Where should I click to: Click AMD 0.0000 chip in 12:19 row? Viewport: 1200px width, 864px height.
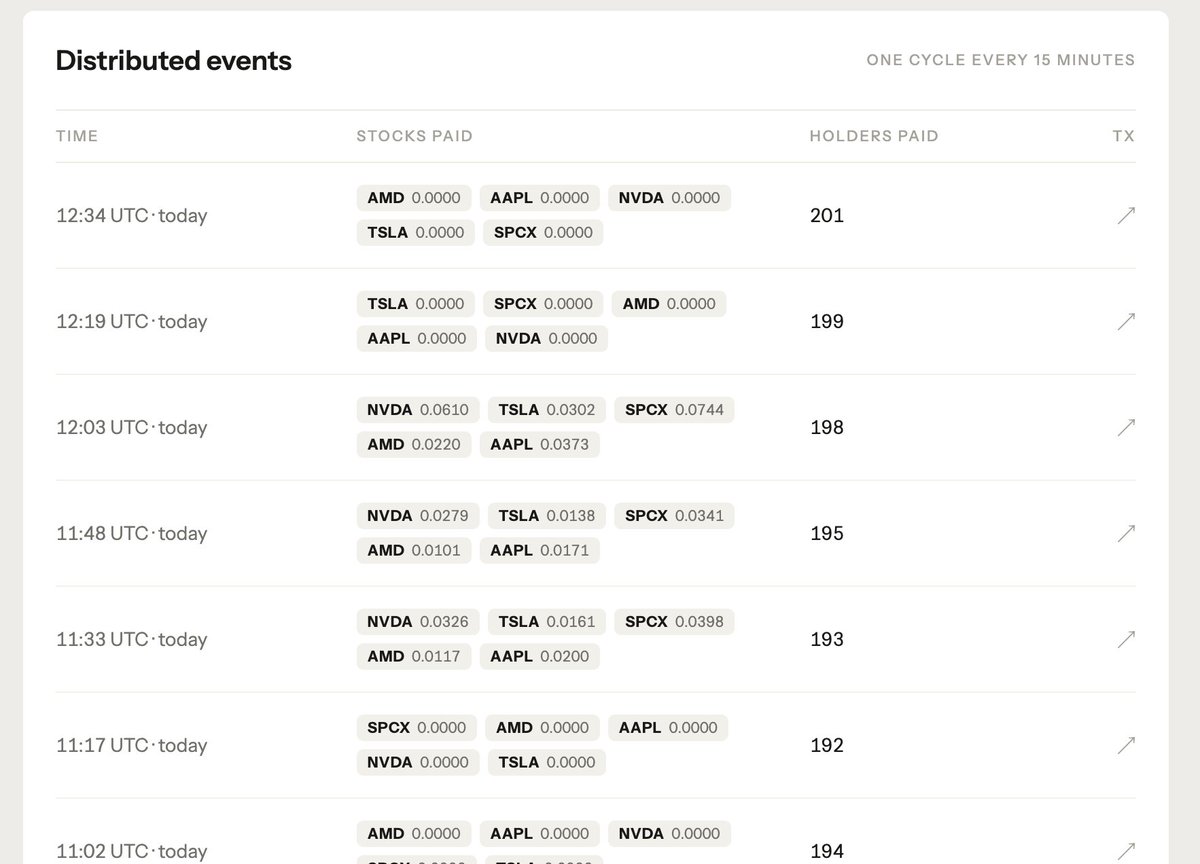click(x=669, y=304)
